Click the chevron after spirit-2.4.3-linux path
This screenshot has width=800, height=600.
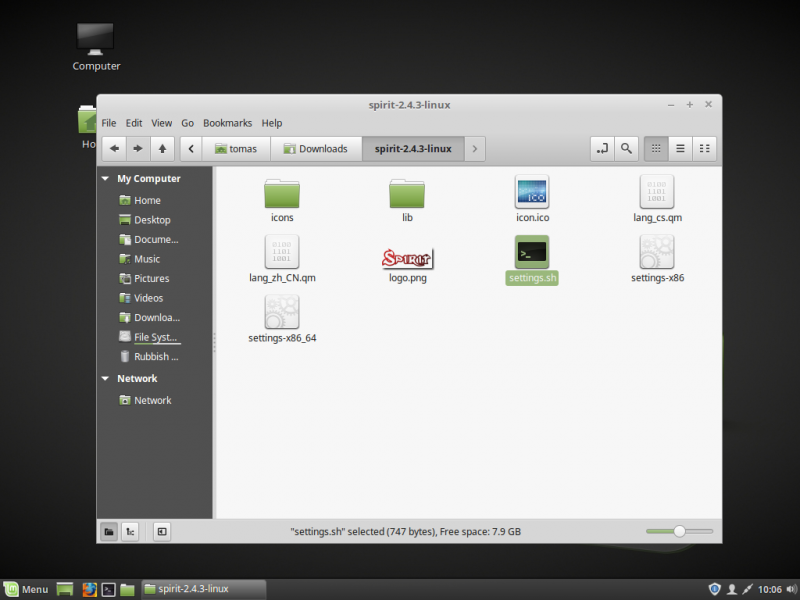coord(475,147)
